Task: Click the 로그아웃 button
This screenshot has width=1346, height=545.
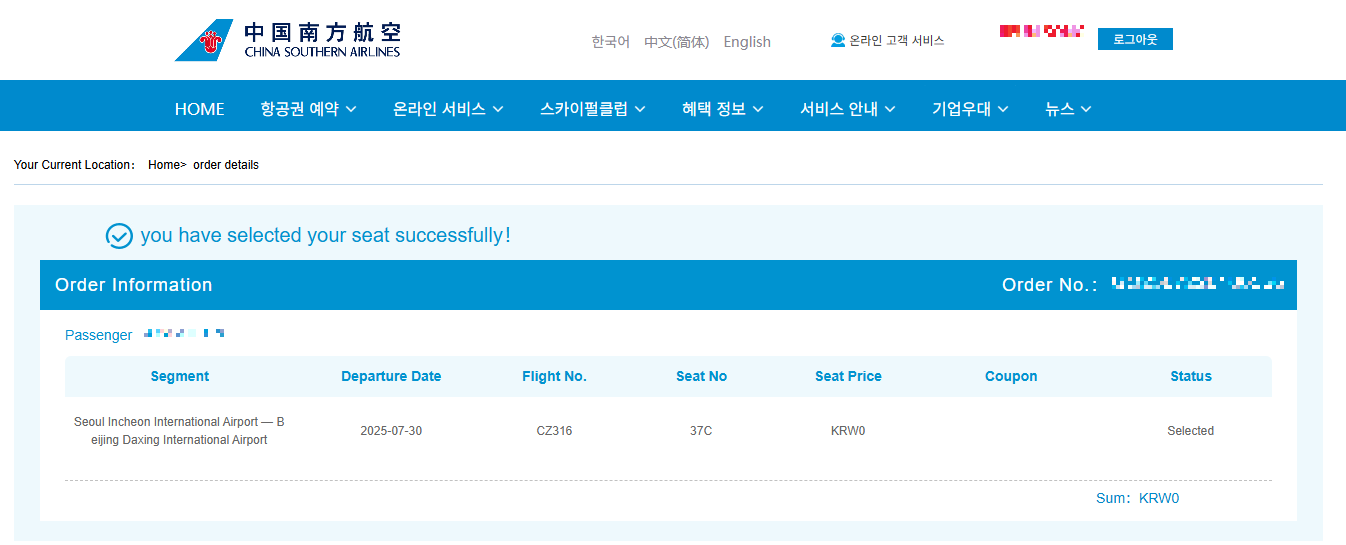Action: click(x=1135, y=39)
